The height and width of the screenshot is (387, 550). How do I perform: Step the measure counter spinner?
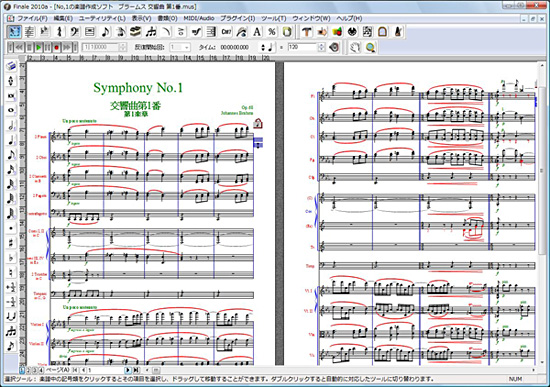123,47
